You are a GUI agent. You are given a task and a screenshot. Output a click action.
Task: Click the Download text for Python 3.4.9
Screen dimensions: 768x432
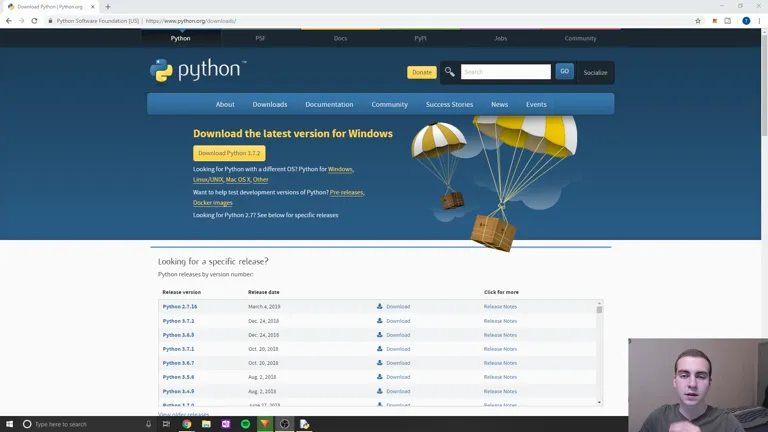point(398,391)
